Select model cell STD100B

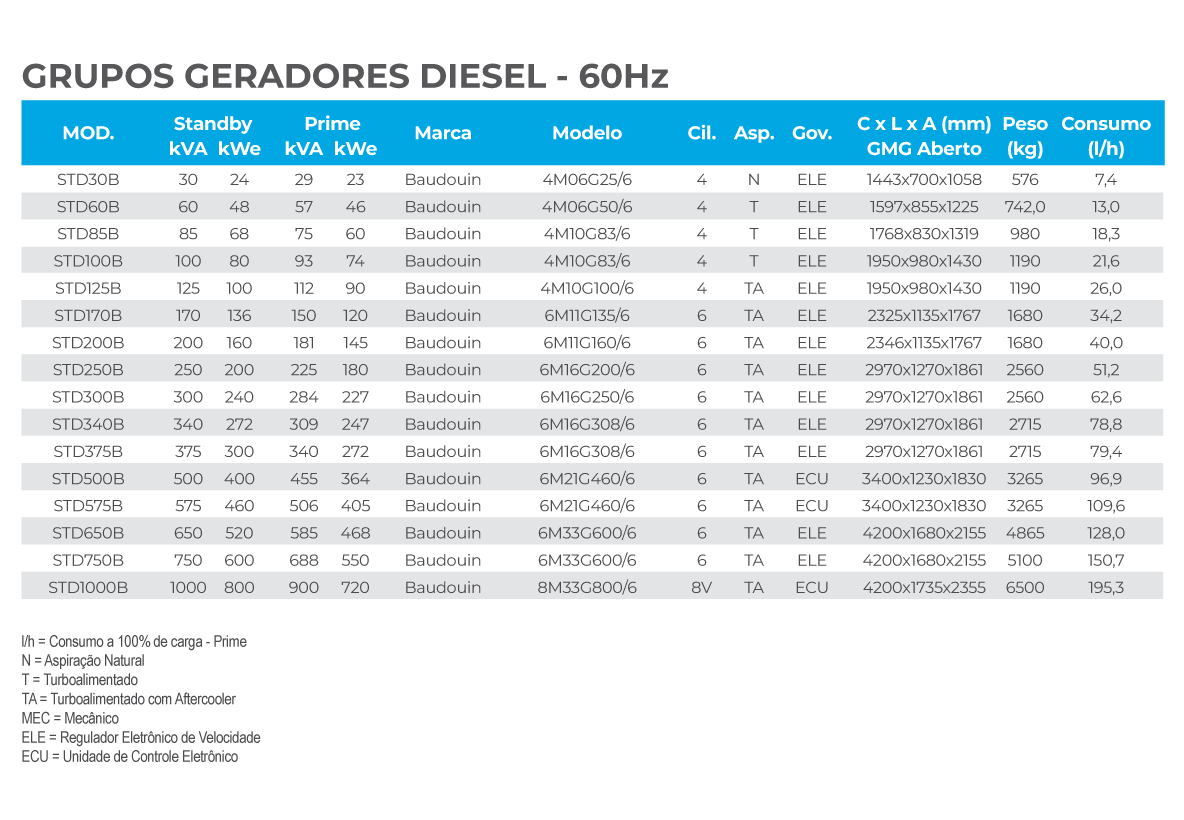click(88, 261)
